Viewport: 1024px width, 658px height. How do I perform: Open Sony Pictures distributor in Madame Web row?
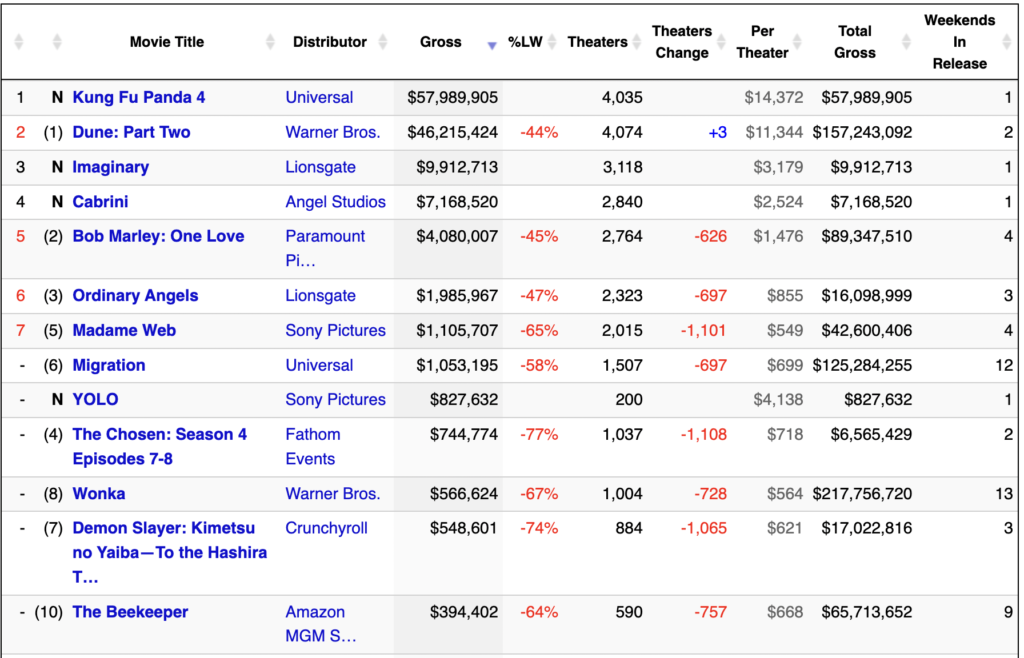click(335, 330)
